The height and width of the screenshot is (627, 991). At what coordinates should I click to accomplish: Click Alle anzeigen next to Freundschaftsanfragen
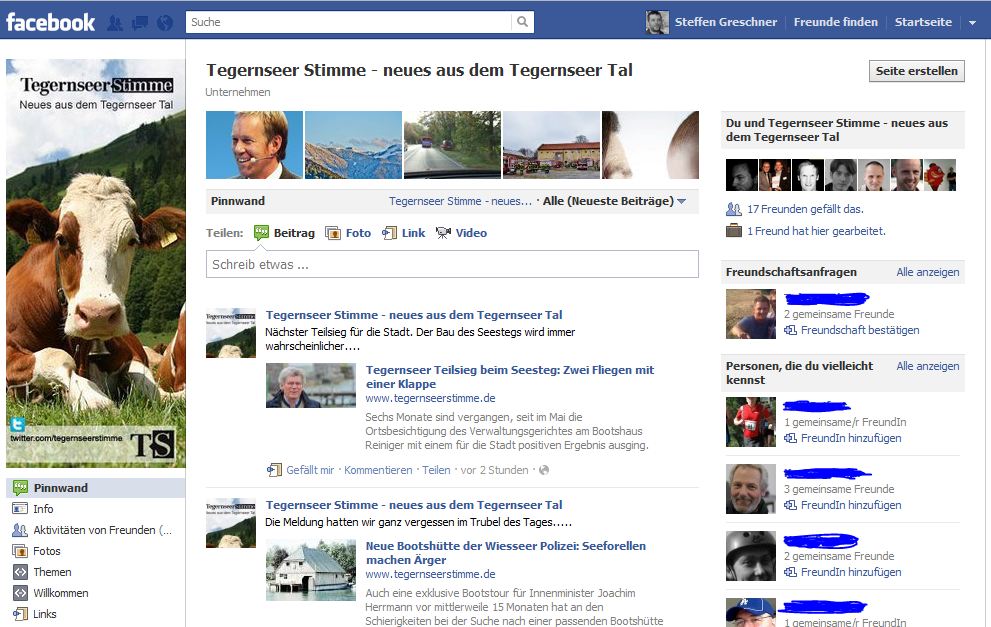tap(927, 272)
